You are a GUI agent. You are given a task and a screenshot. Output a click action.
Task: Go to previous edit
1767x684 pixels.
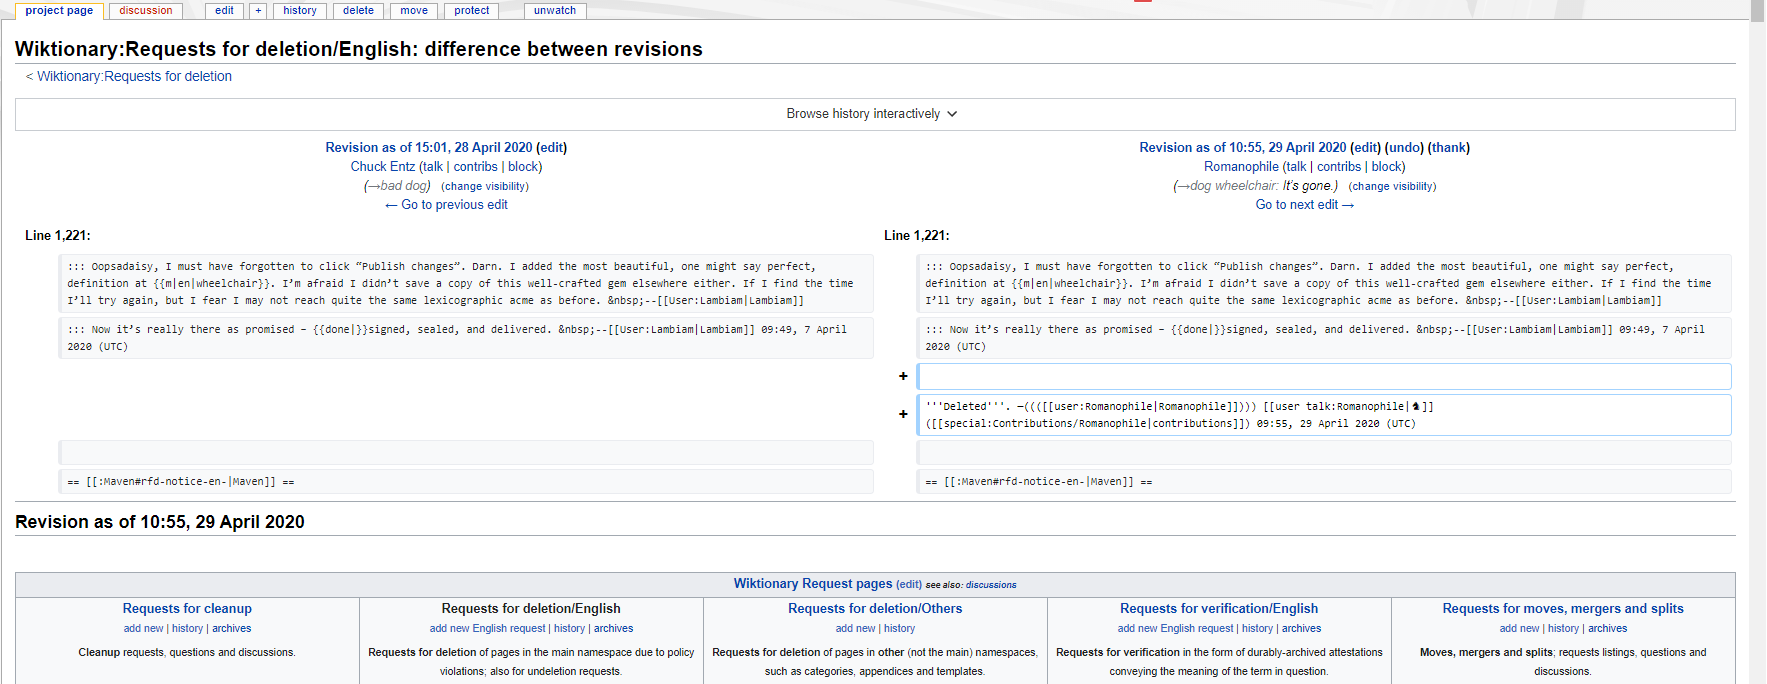click(x=446, y=205)
